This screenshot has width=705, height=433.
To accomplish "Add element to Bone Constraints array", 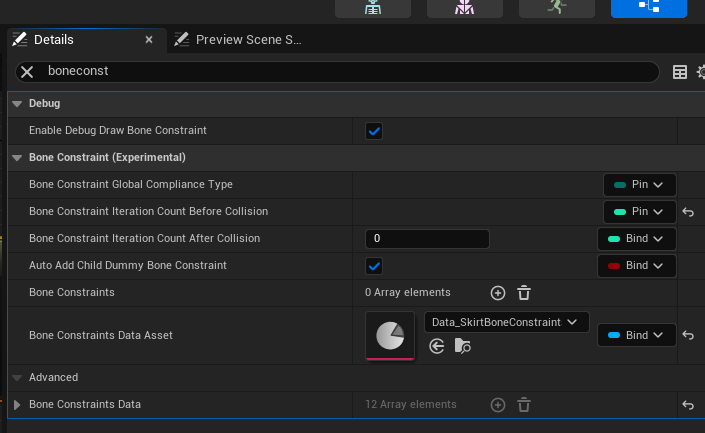I will tap(498, 293).
